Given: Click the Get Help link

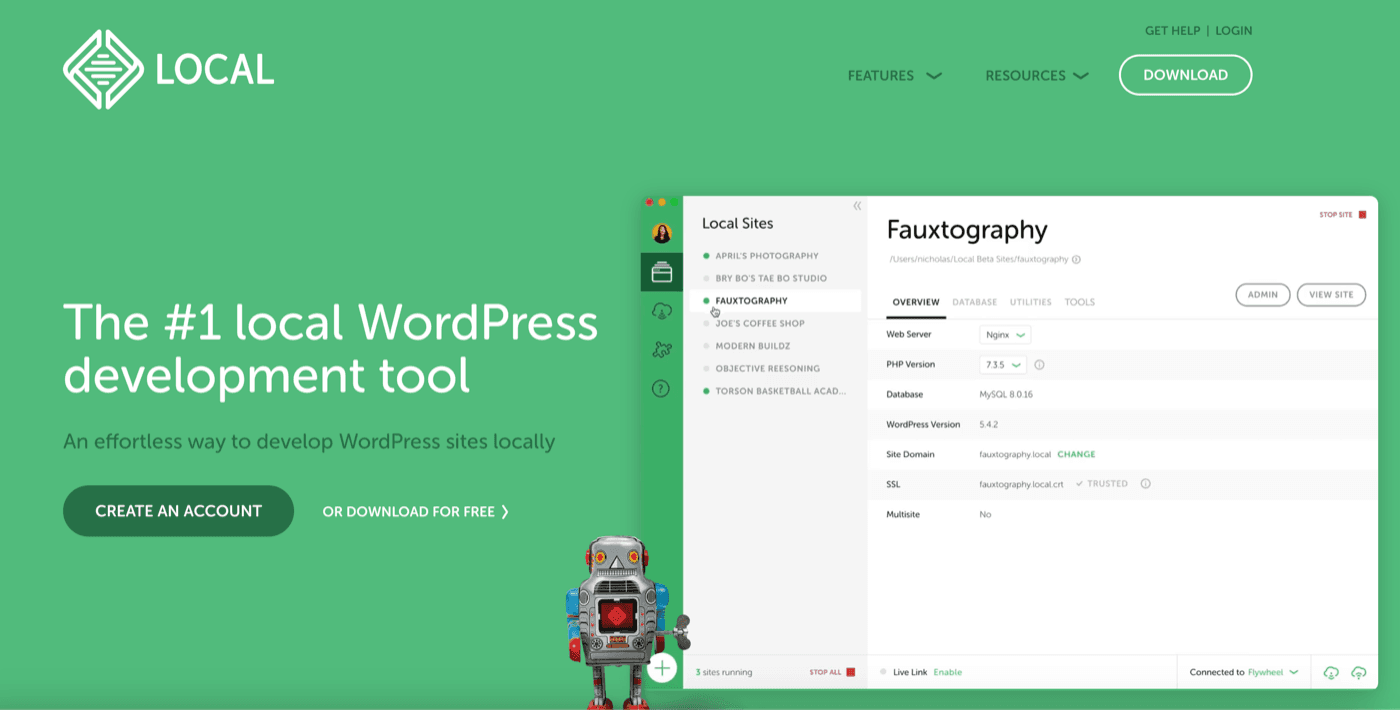Looking at the screenshot, I should tap(1171, 31).
